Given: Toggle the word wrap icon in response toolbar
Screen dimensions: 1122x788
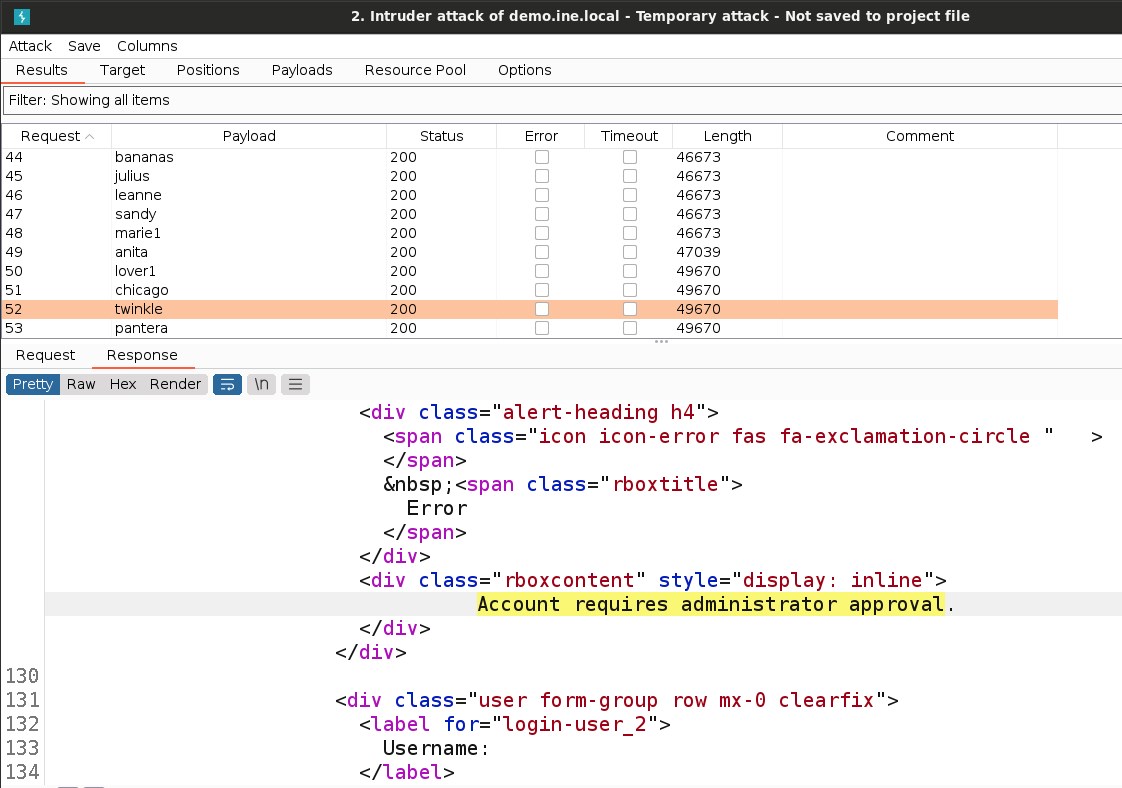Looking at the screenshot, I should point(227,384).
